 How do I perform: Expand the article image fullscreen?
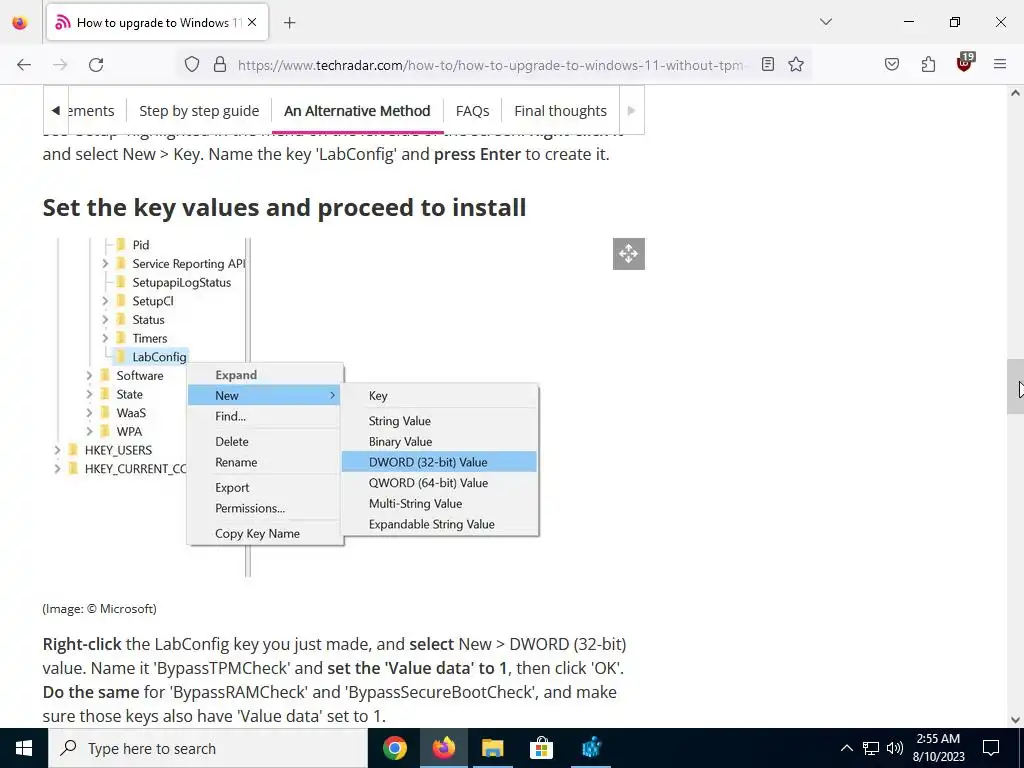tap(628, 253)
